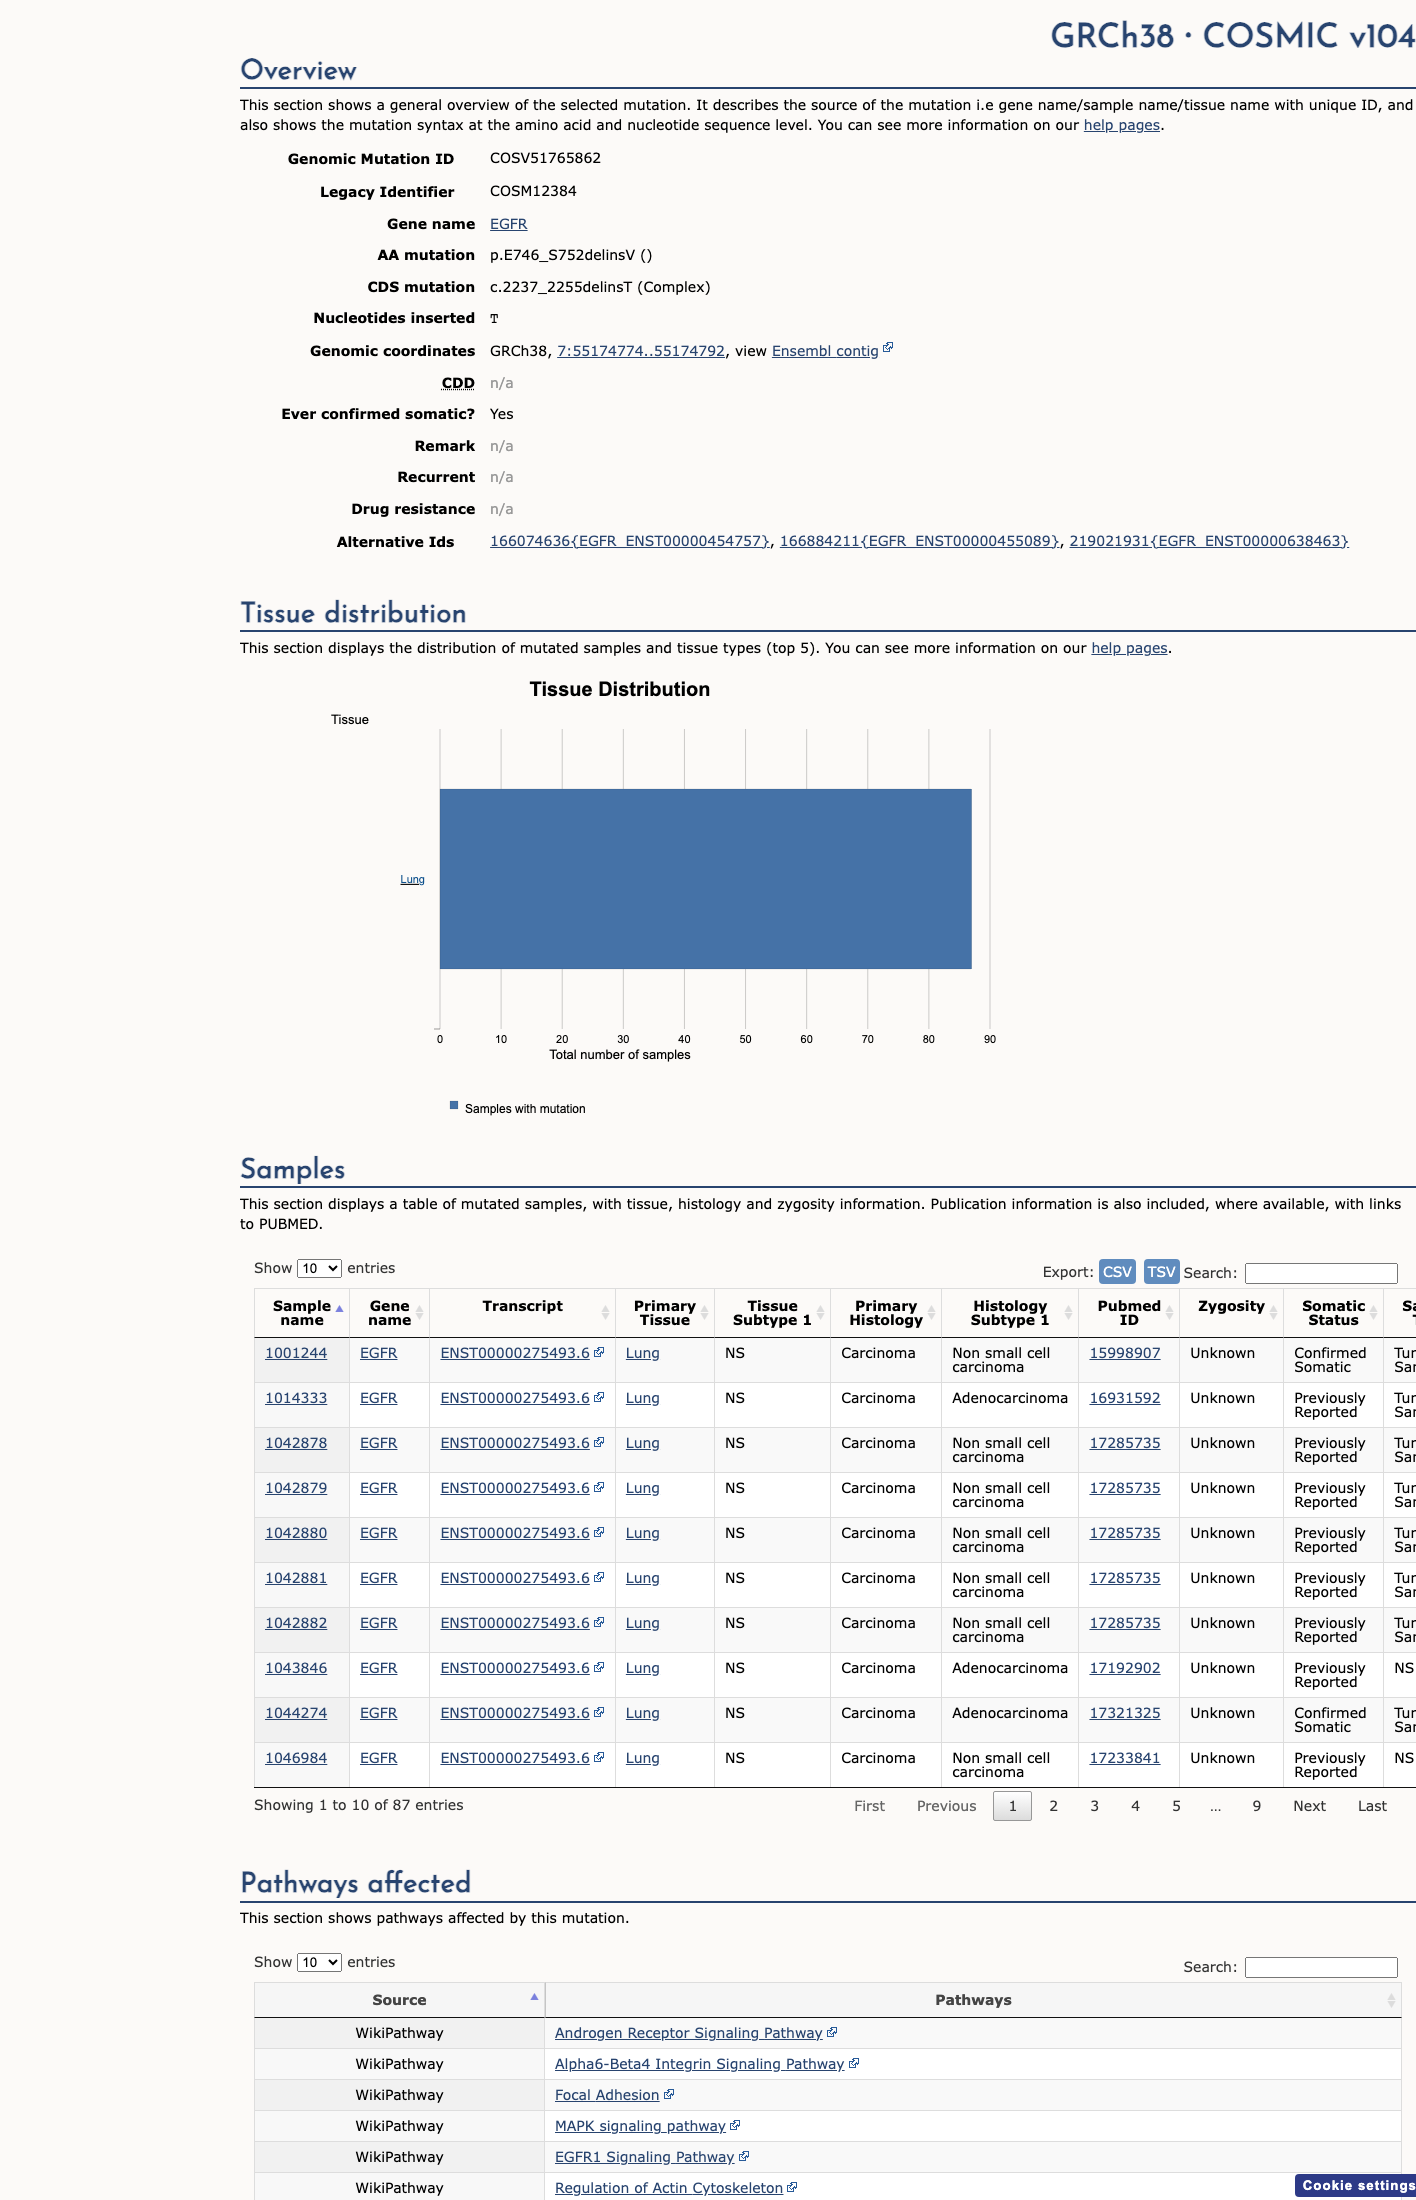Sort pathways by Pathways column
Viewport: 1416px width, 2200px height.
tap(973, 2000)
